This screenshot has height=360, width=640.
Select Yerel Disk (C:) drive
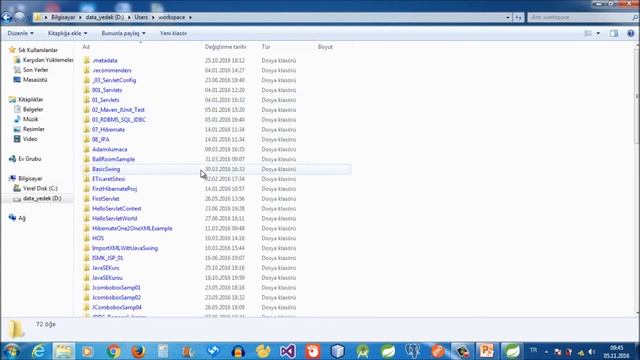point(40,189)
